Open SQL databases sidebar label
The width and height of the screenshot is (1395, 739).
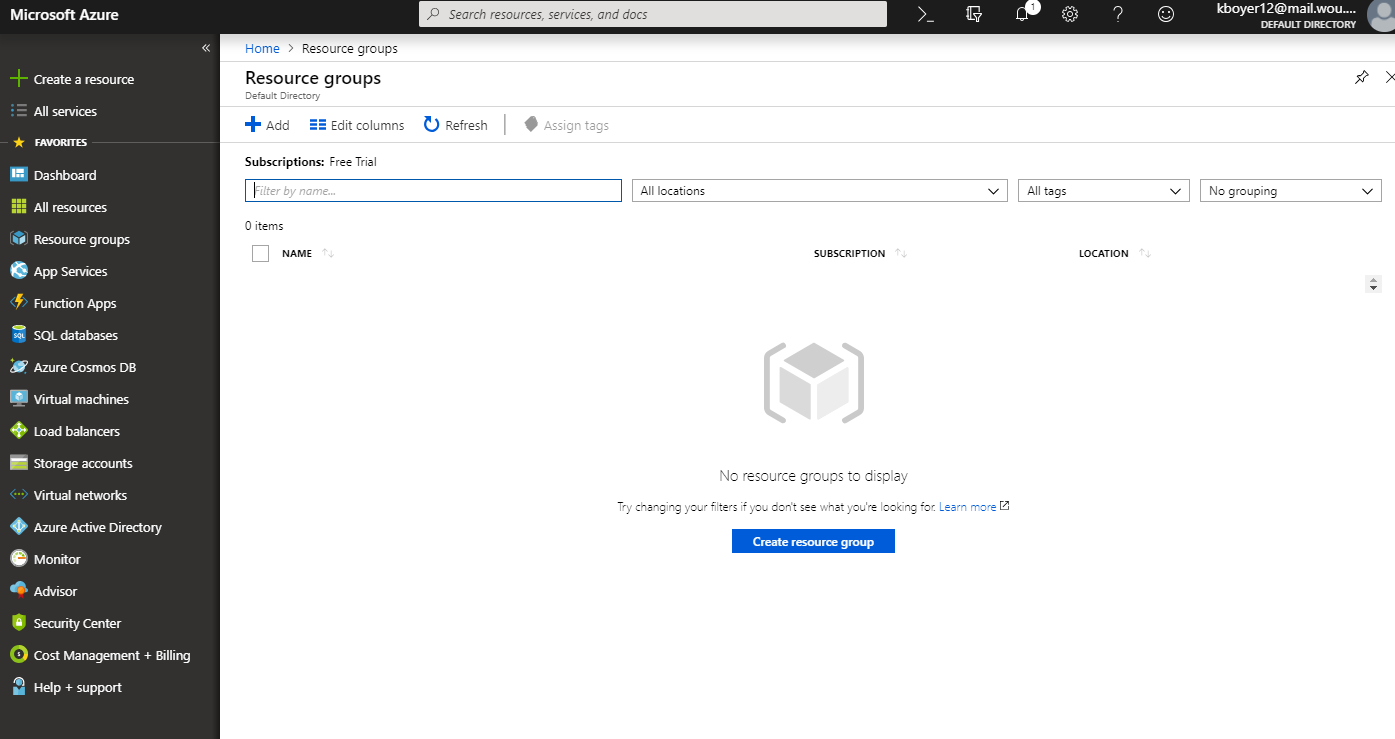[x=76, y=335]
